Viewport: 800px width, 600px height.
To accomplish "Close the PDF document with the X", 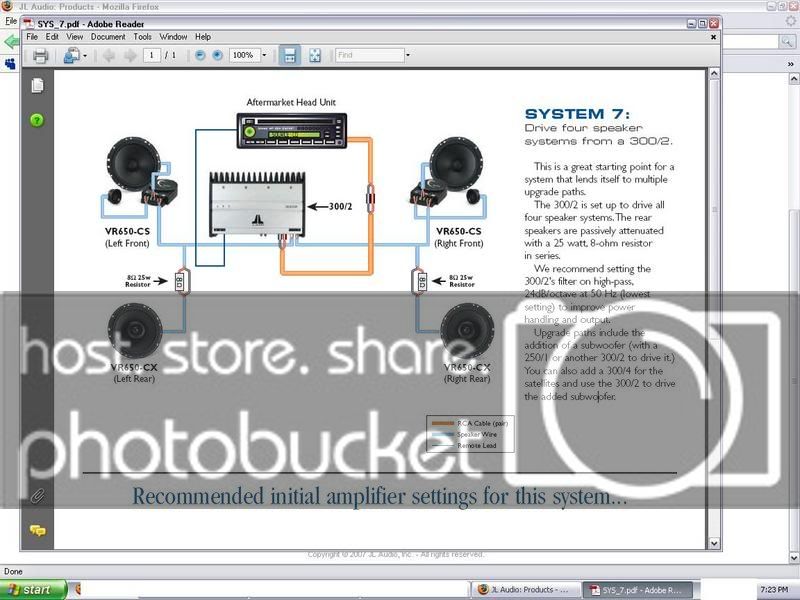I will click(713, 37).
